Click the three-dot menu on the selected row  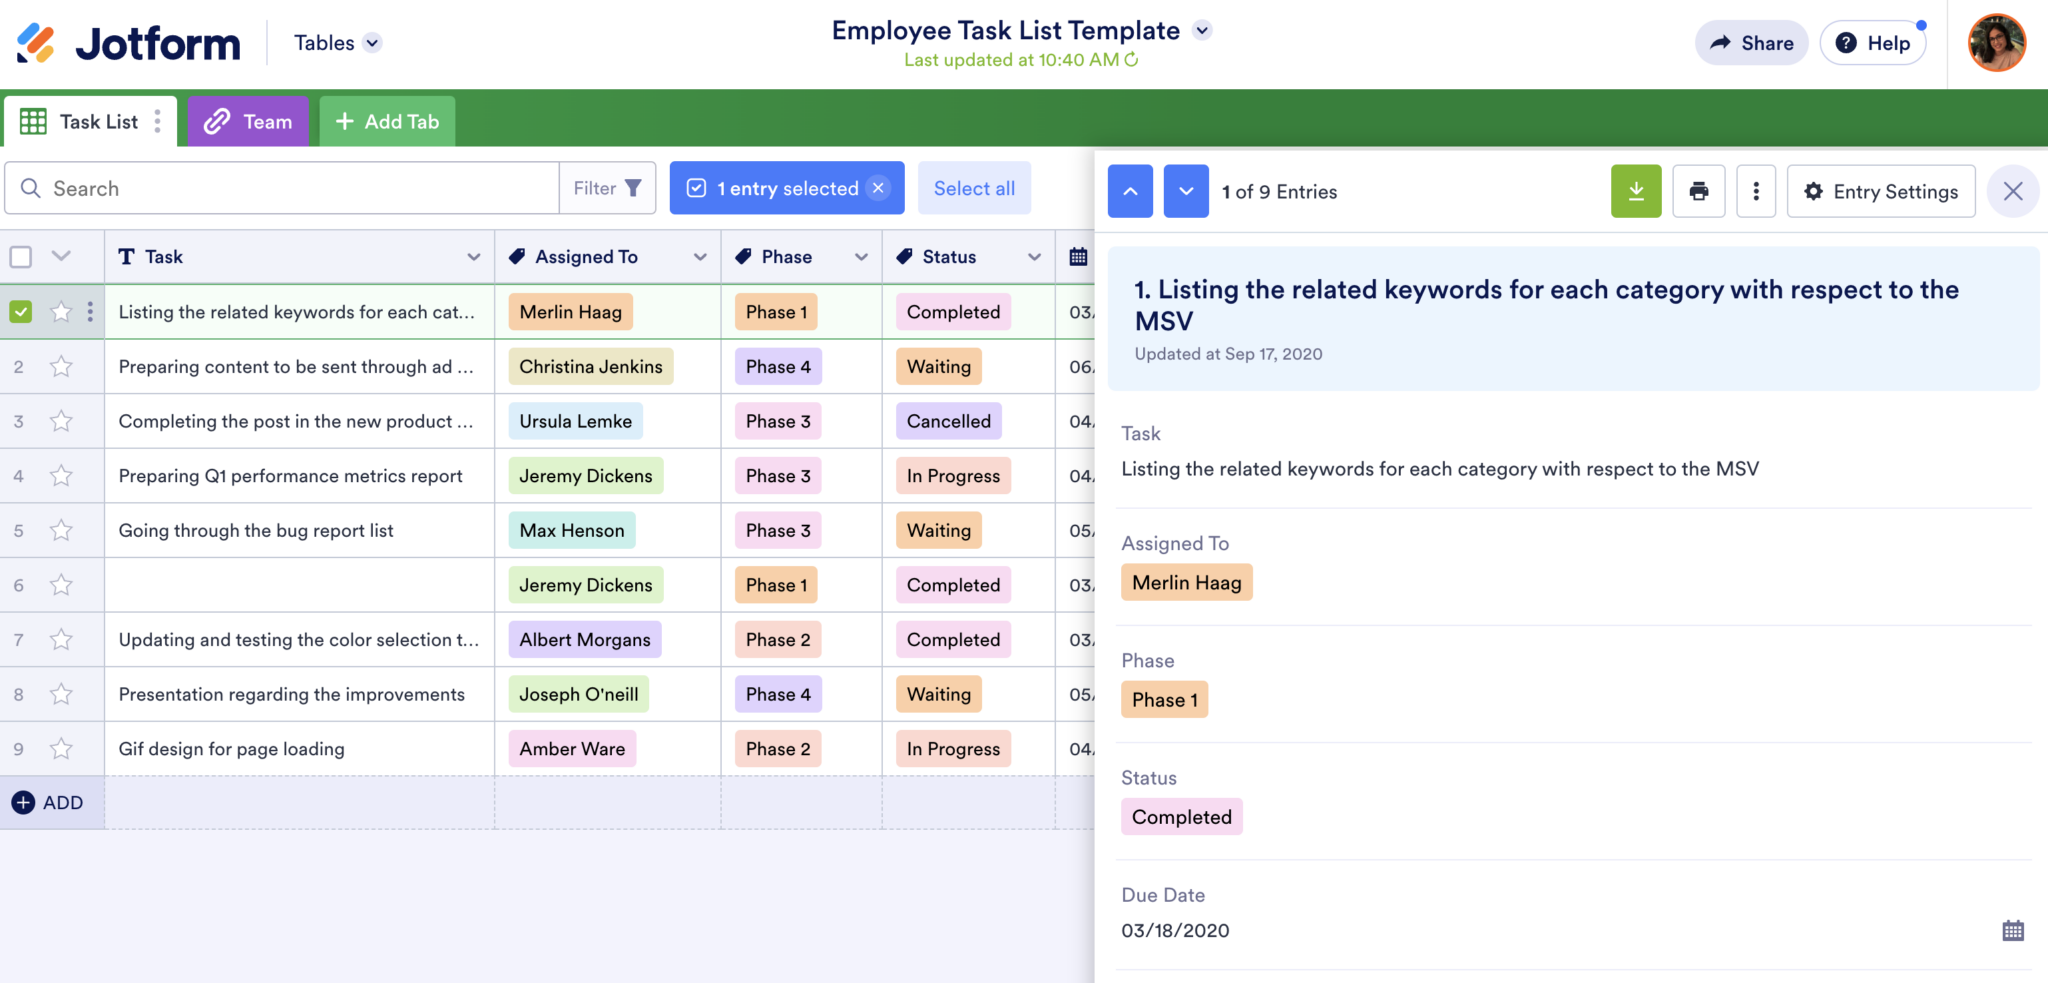91,311
